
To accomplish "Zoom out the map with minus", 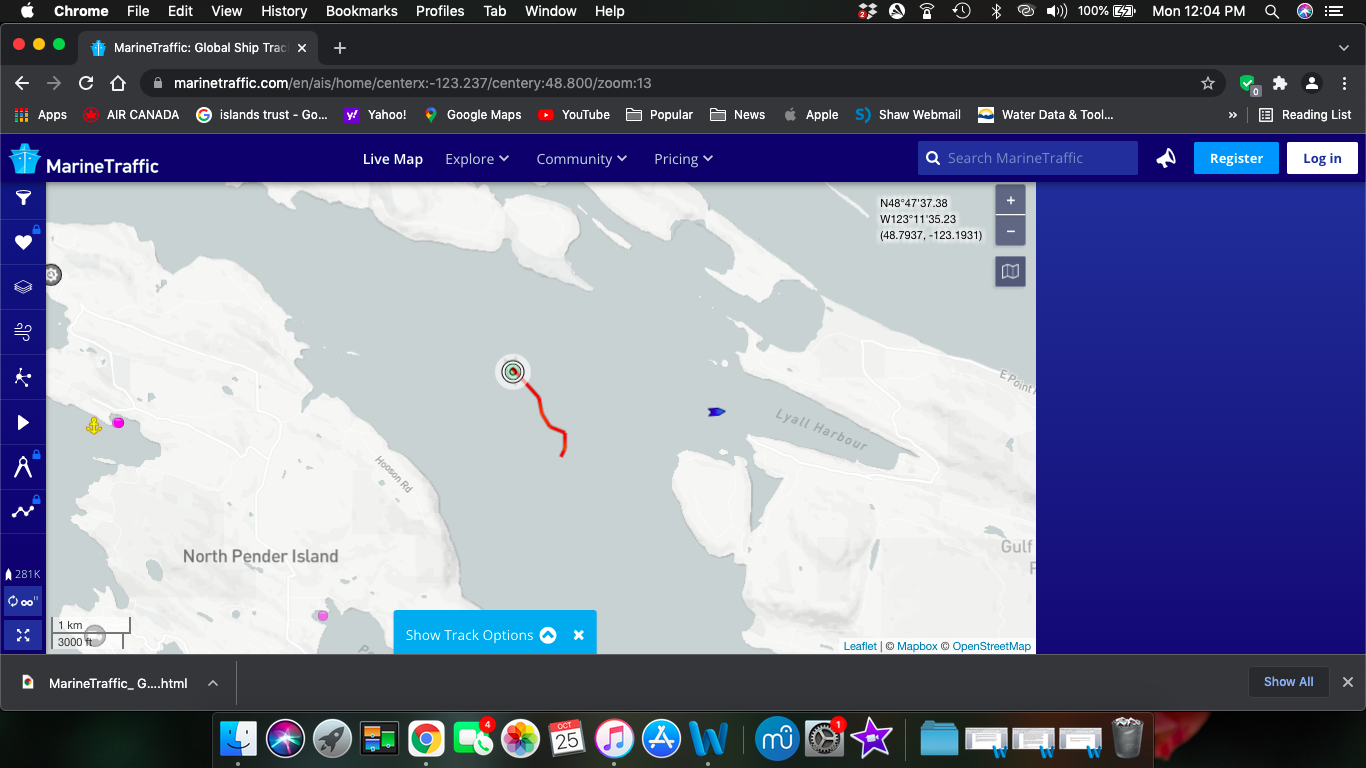I will click(x=1011, y=231).
